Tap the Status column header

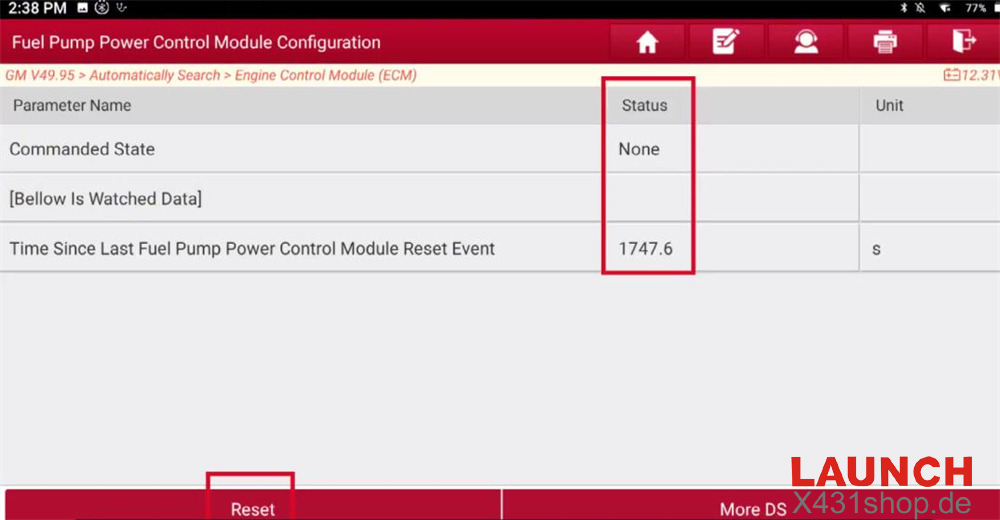coord(644,105)
